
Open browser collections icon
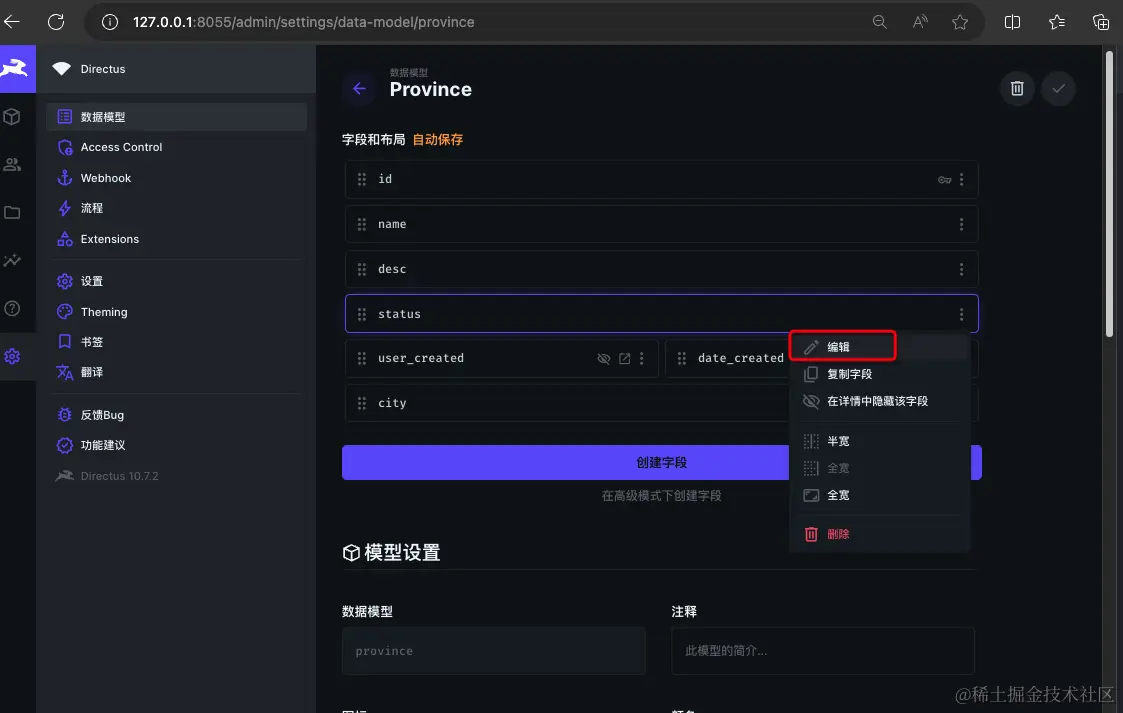point(1101,22)
